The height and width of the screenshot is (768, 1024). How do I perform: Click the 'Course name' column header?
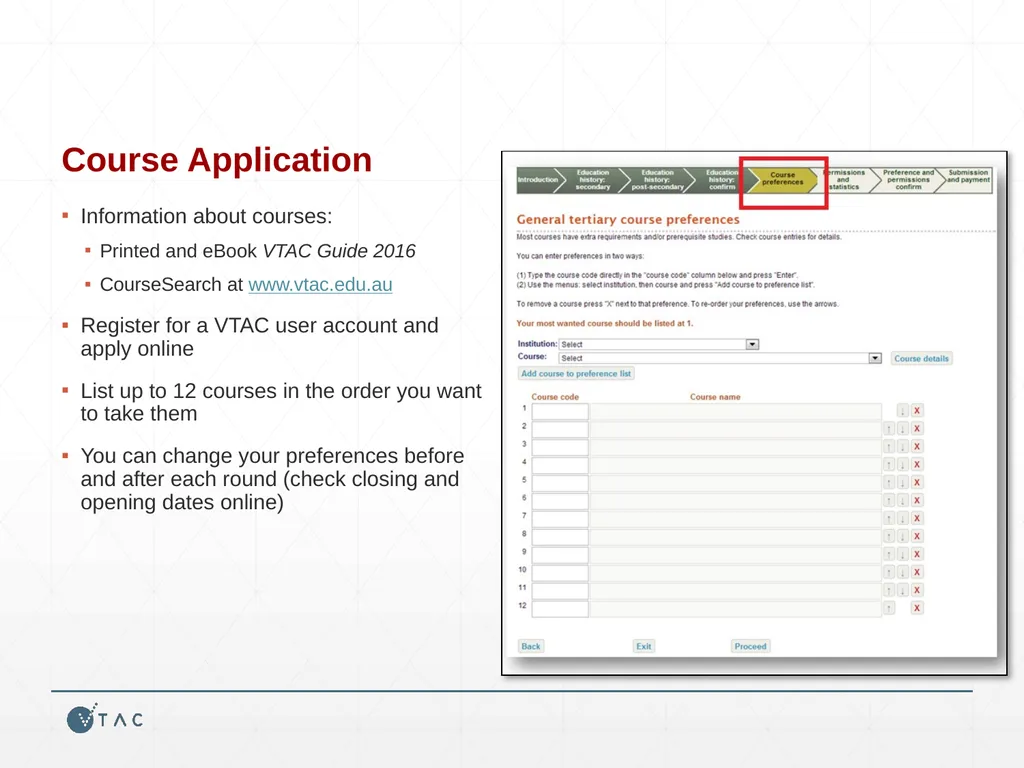pyautogui.click(x=715, y=397)
